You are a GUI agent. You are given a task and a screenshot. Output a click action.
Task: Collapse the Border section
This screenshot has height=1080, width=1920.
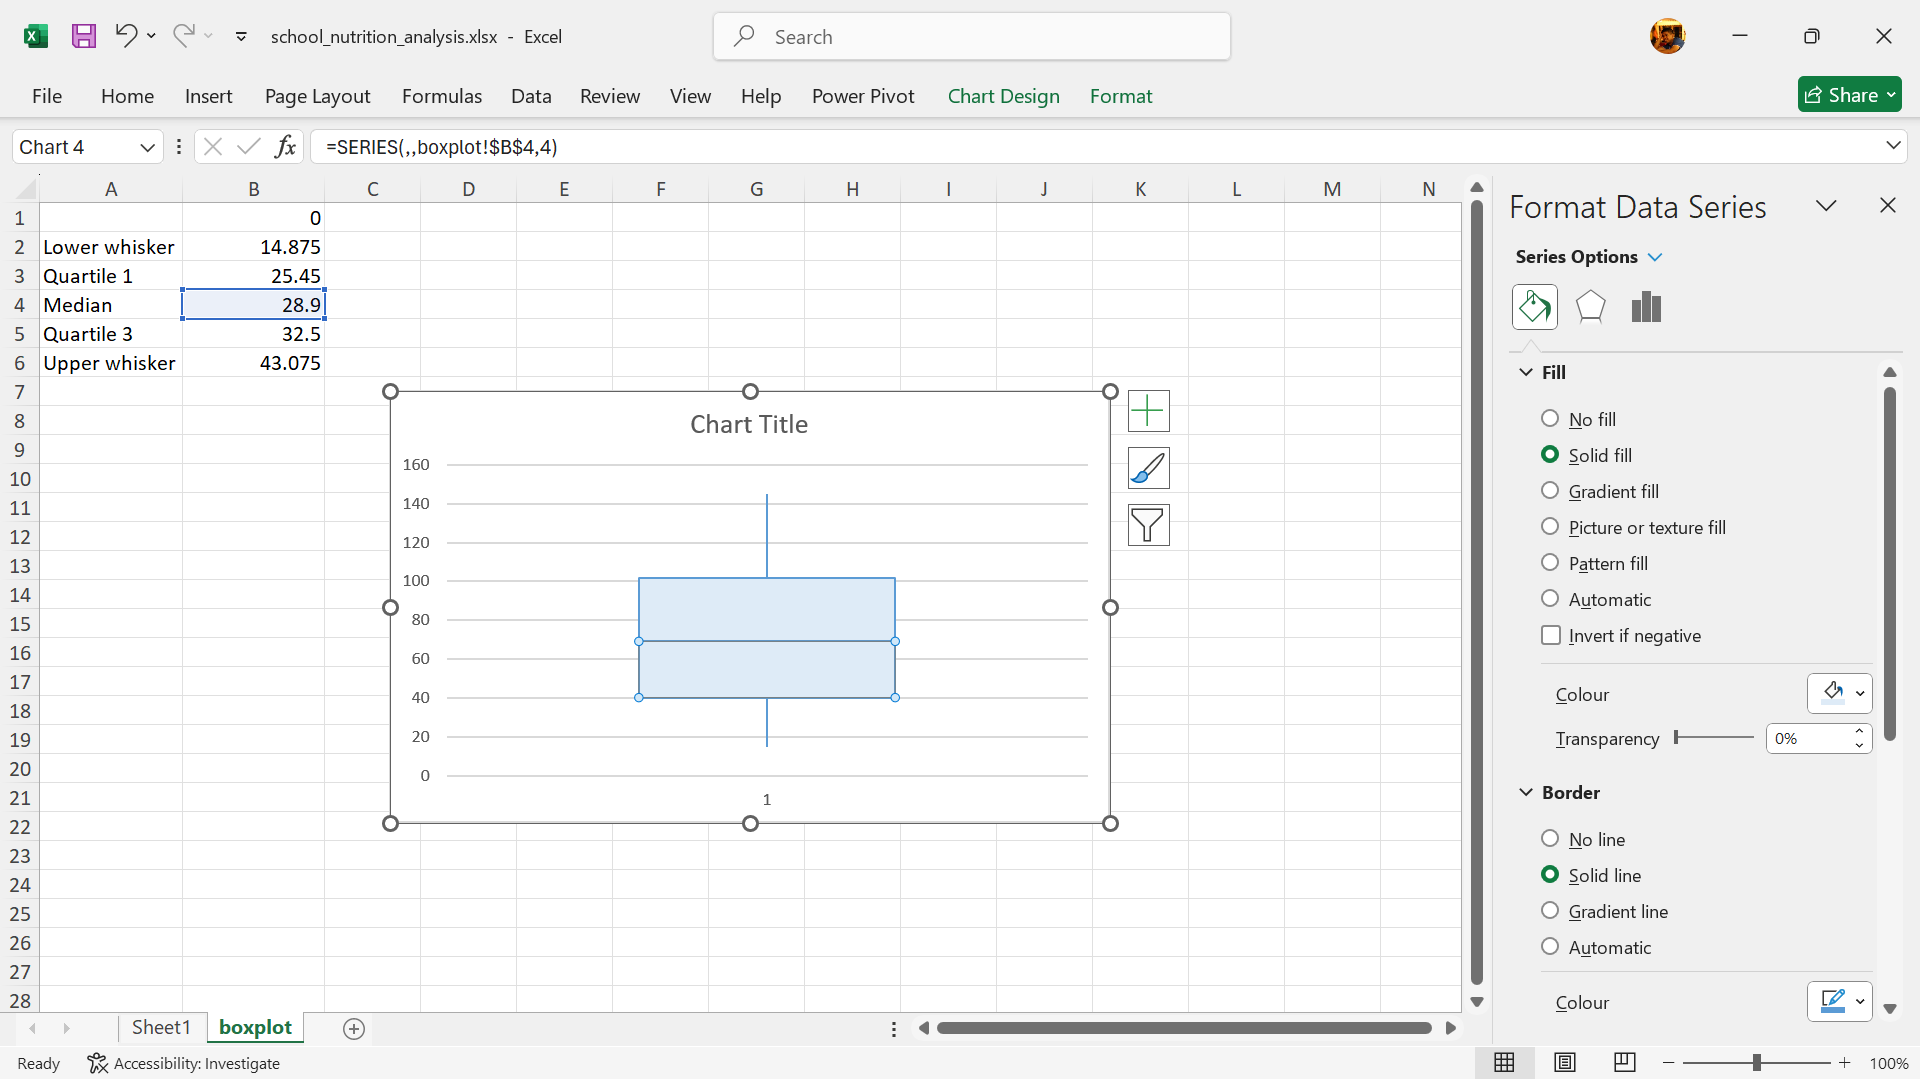(1526, 792)
